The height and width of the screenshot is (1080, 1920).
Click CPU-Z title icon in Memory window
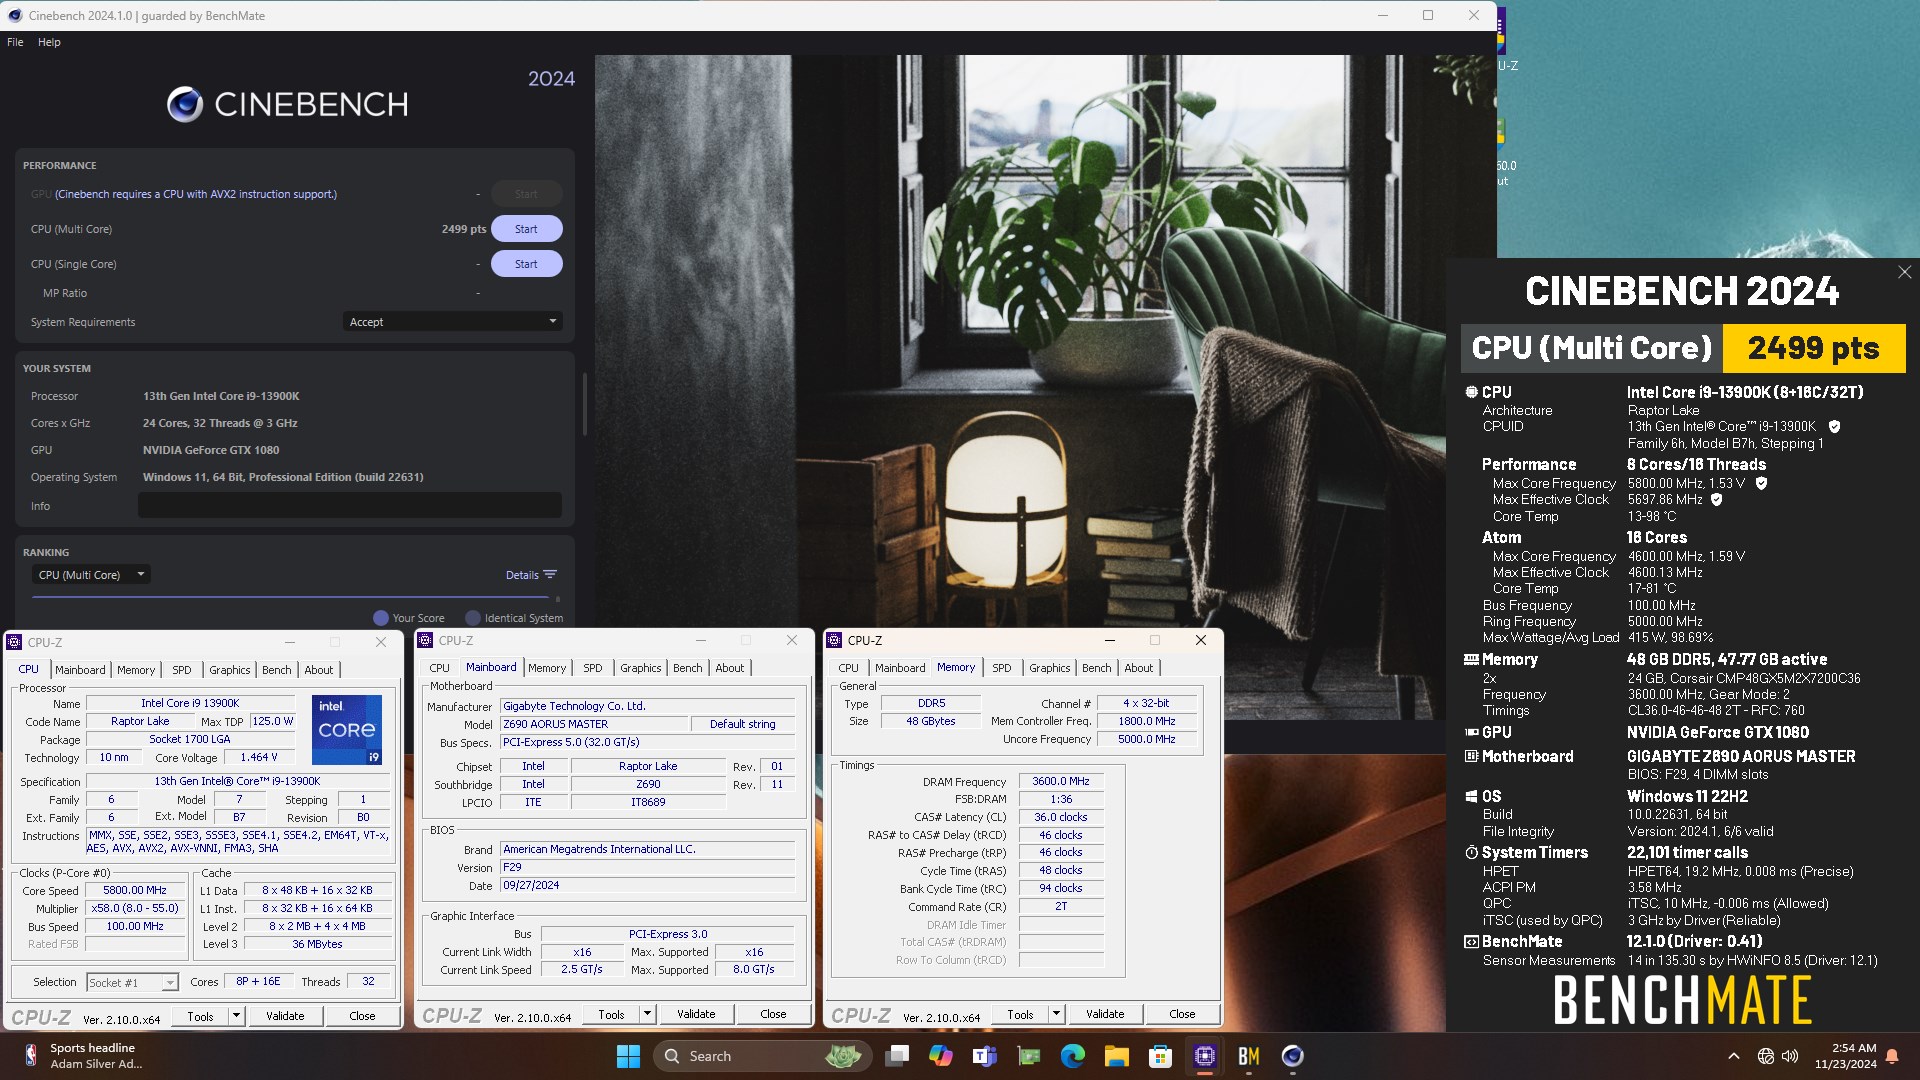coord(834,641)
